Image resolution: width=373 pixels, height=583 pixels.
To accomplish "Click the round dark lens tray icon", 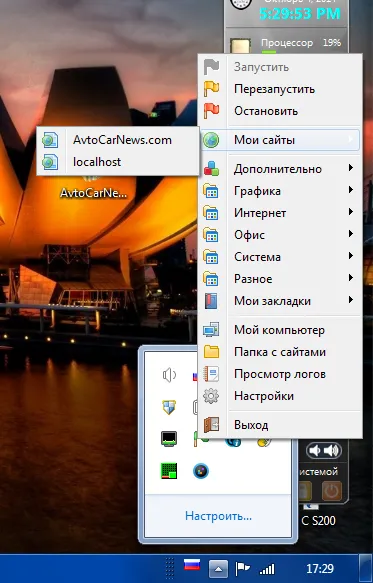I will pyautogui.click(x=201, y=471).
